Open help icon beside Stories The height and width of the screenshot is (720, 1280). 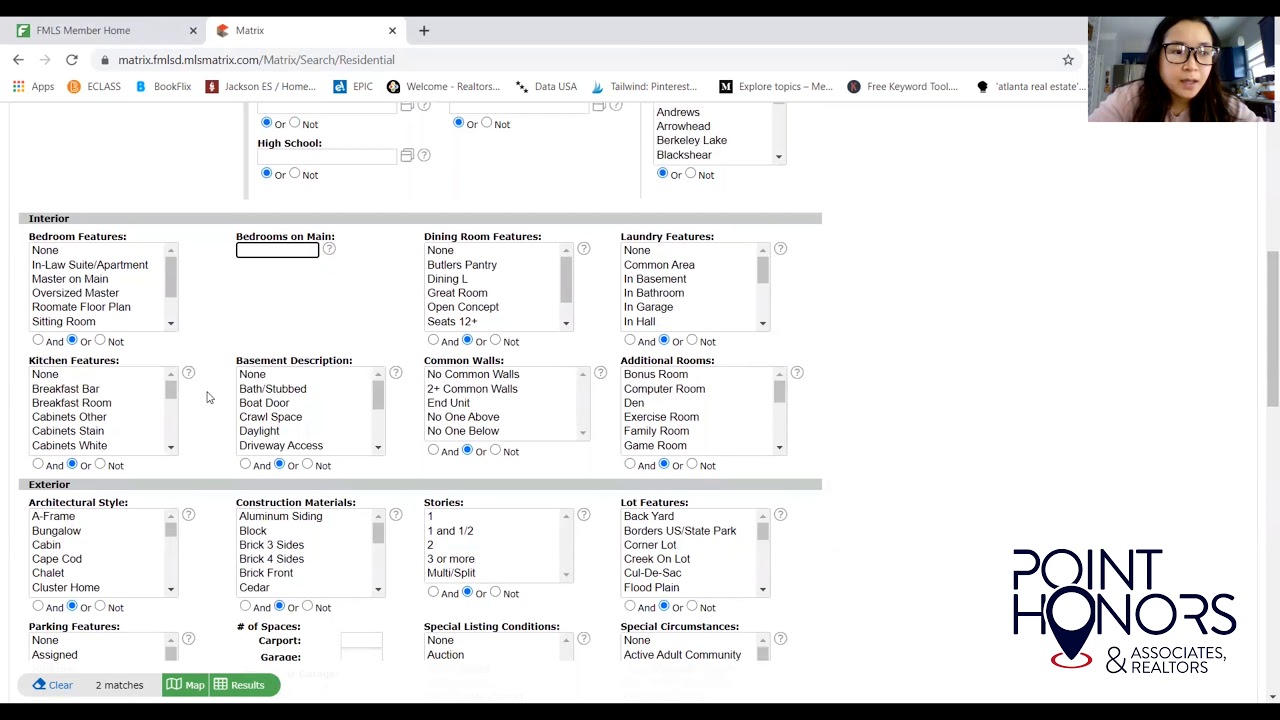tap(584, 515)
